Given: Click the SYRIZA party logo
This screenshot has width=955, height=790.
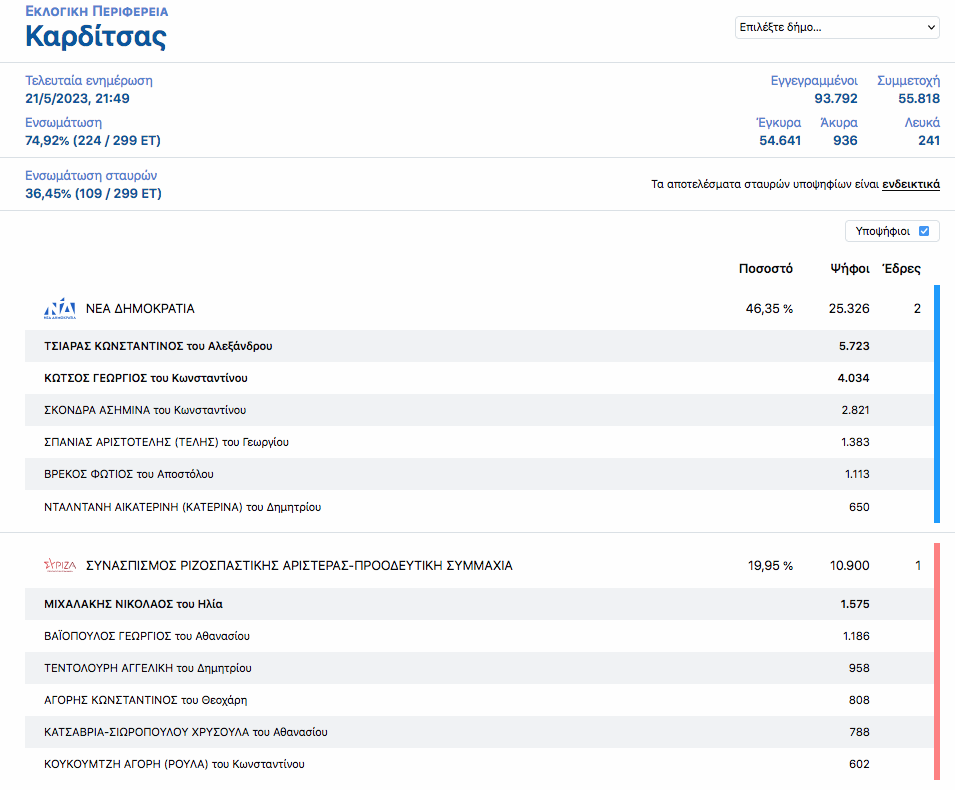Looking at the screenshot, I should (x=60, y=566).
